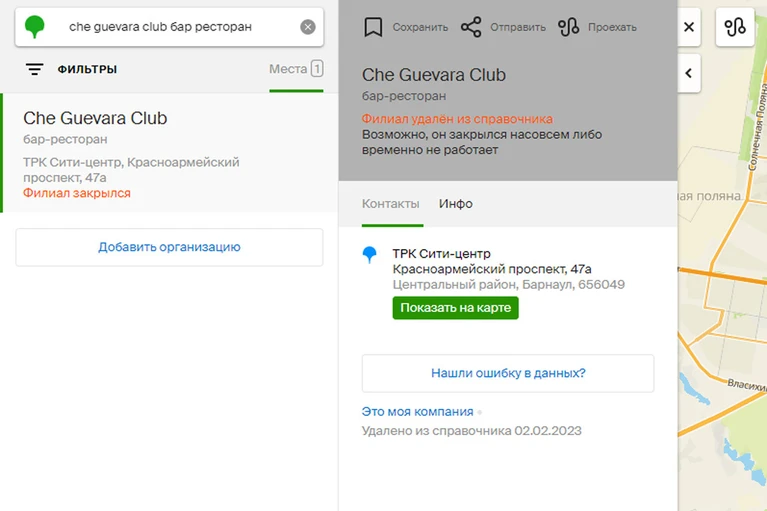The width and height of the screenshot is (767, 511).
Task: Open the Места results tab
Action: coord(296,69)
